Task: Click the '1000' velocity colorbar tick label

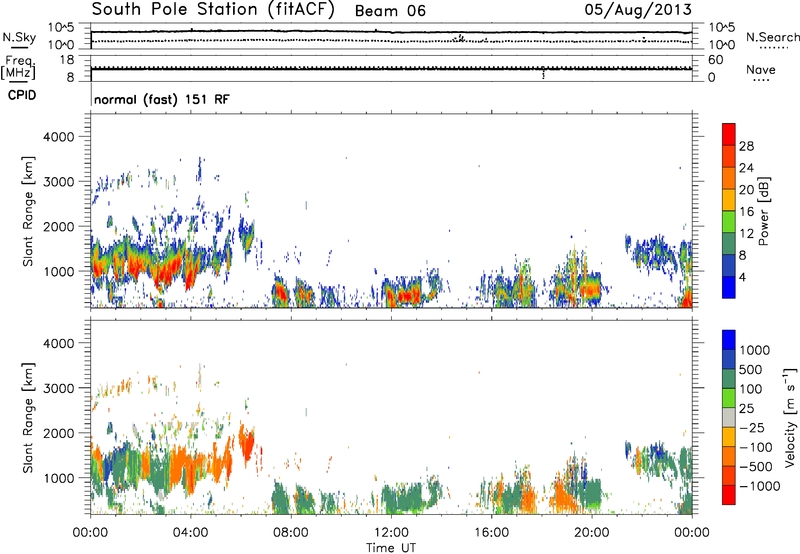Action: pos(755,350)
